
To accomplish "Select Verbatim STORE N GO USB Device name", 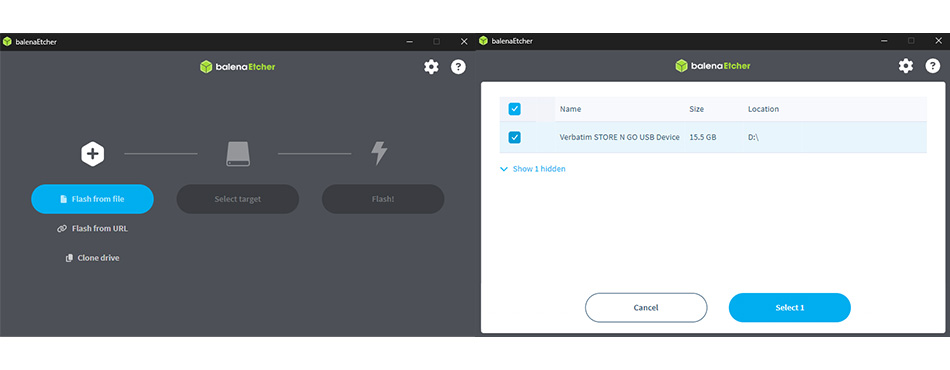I will 619,137.
